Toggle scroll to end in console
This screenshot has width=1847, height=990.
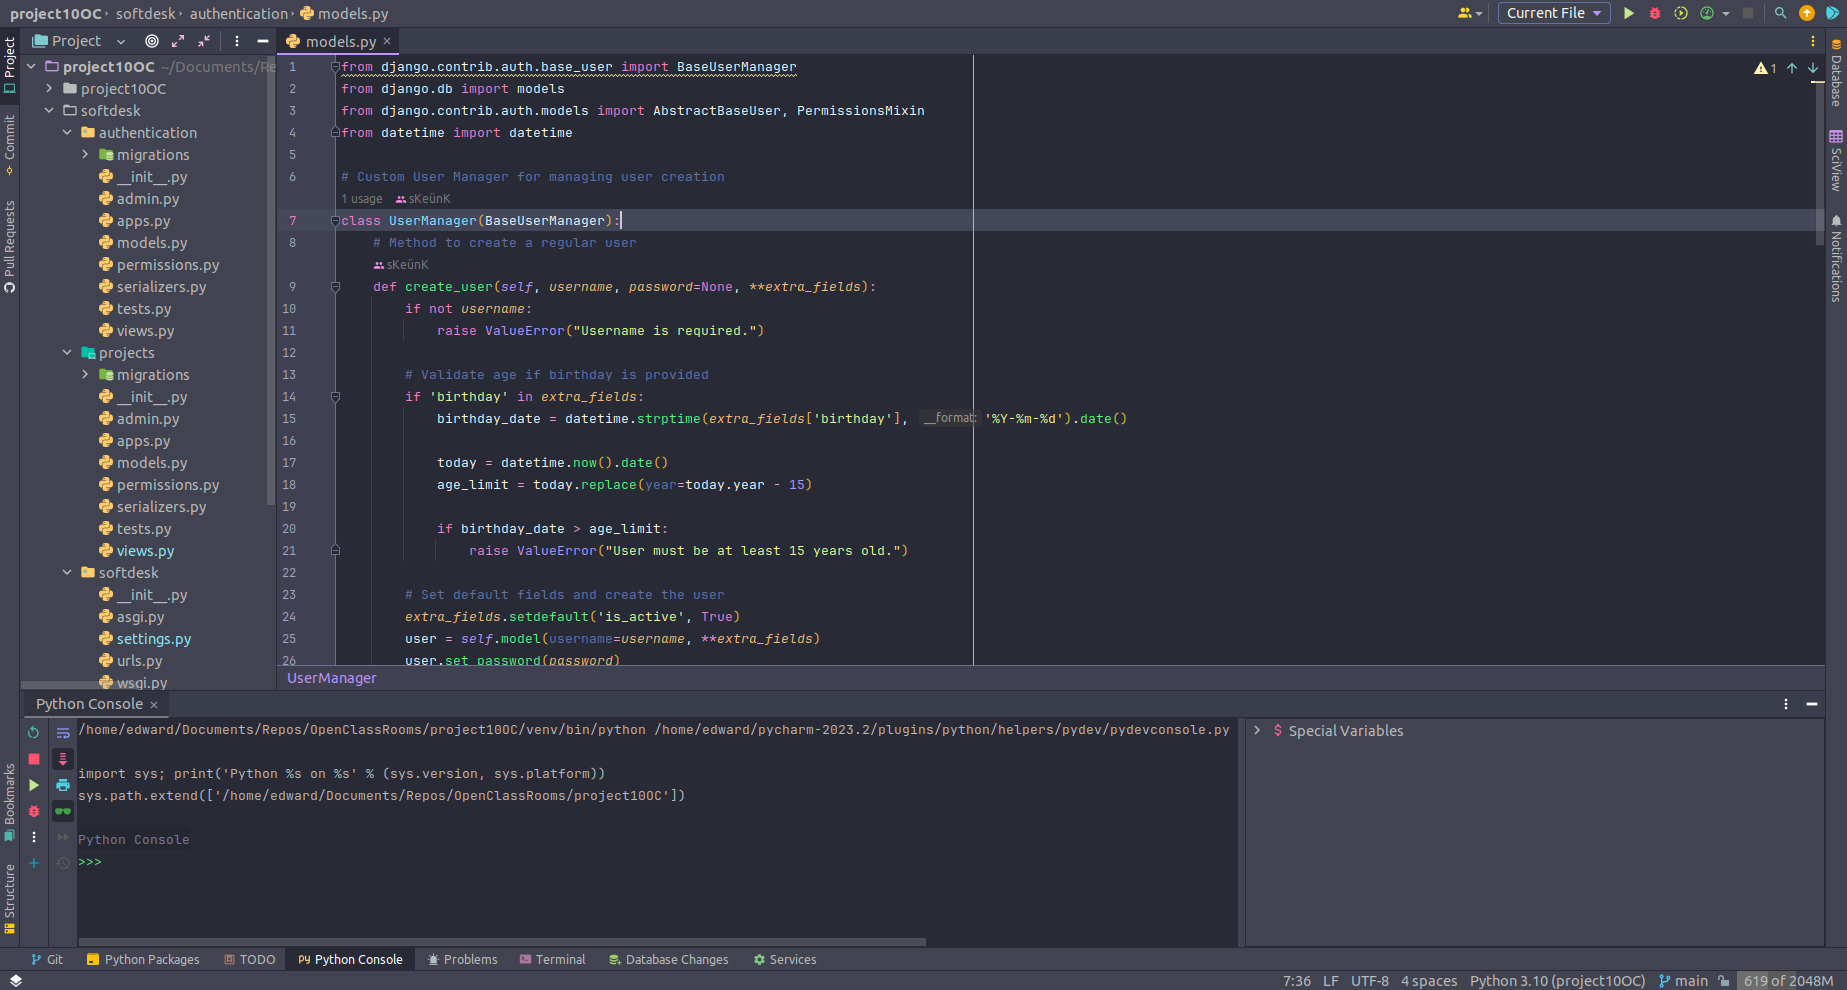pyautogui.click(x=63, y=759)
